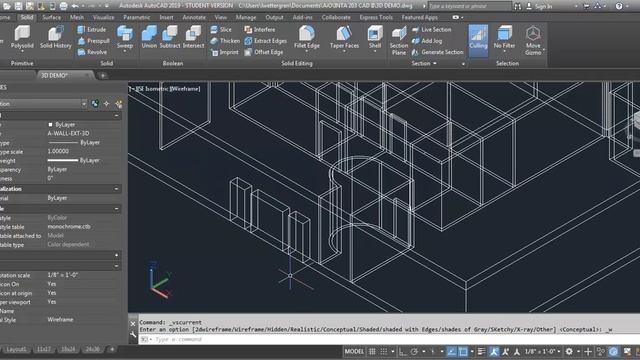
Task: Toggle grid display in status bar
Action: [x=372, y=351]
